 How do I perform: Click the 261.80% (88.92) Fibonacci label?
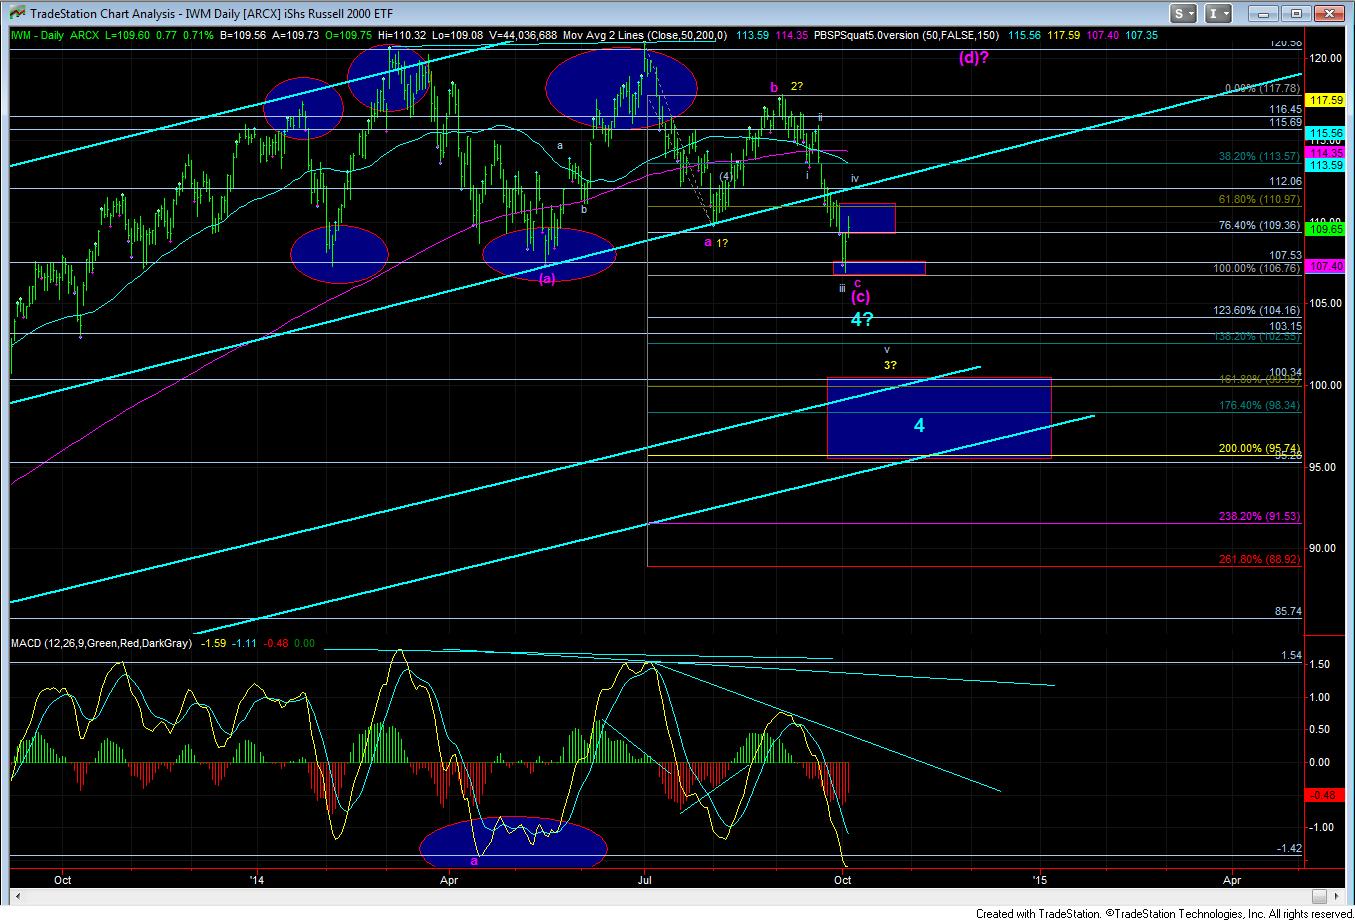[1260, 560]
